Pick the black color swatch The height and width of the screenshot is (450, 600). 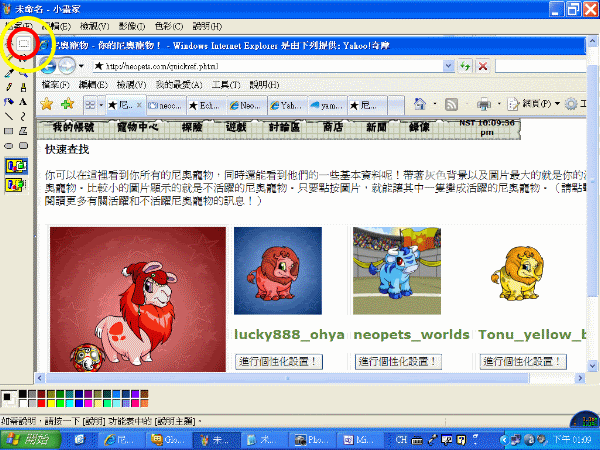(x=23, y=394)
